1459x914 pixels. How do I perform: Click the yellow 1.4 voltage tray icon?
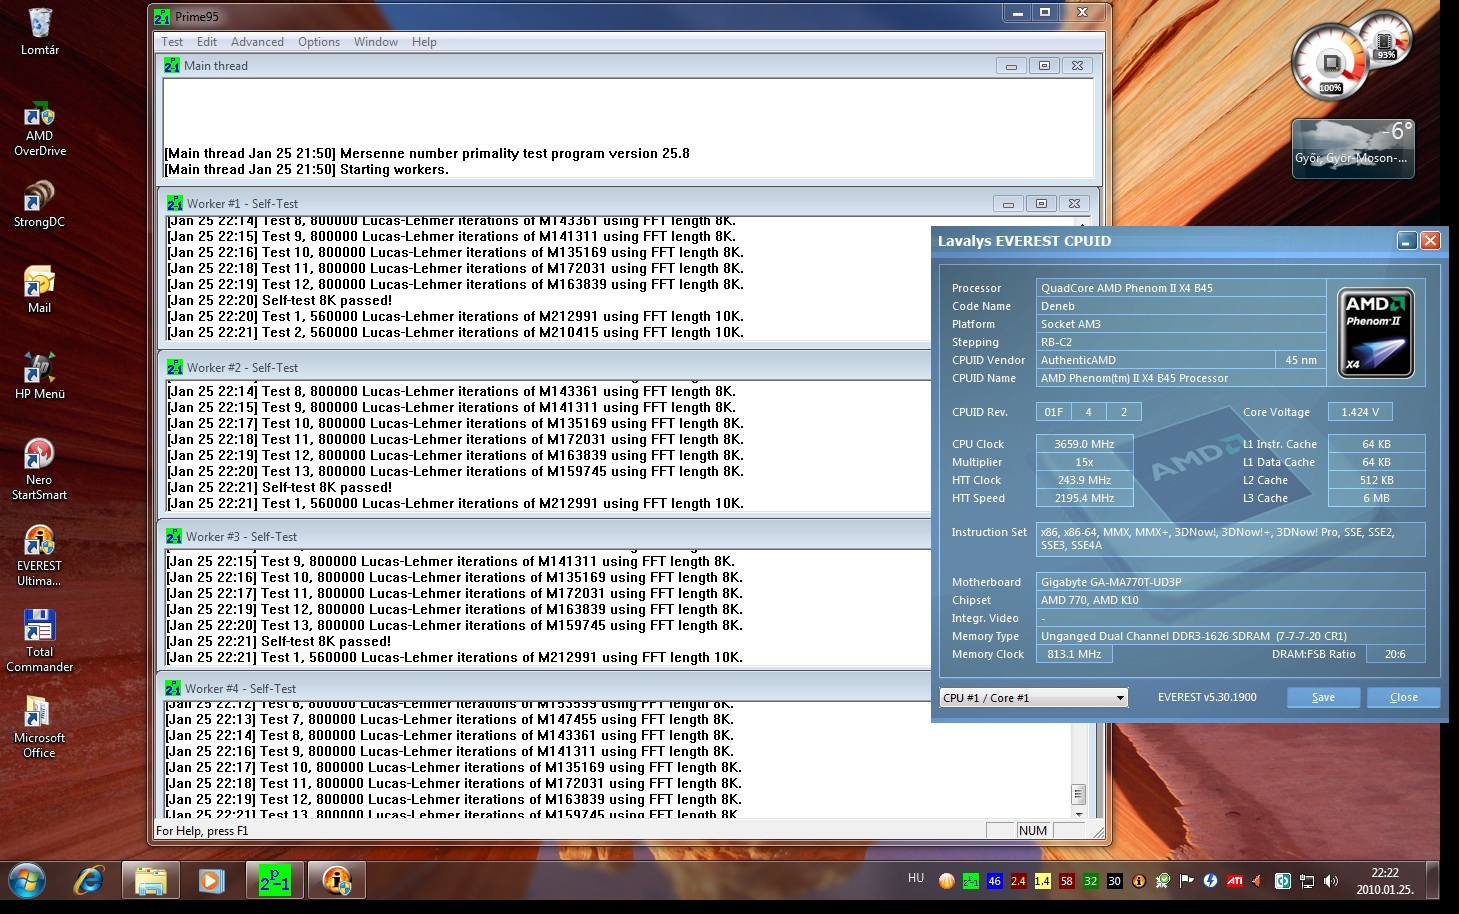(1042, 881)
